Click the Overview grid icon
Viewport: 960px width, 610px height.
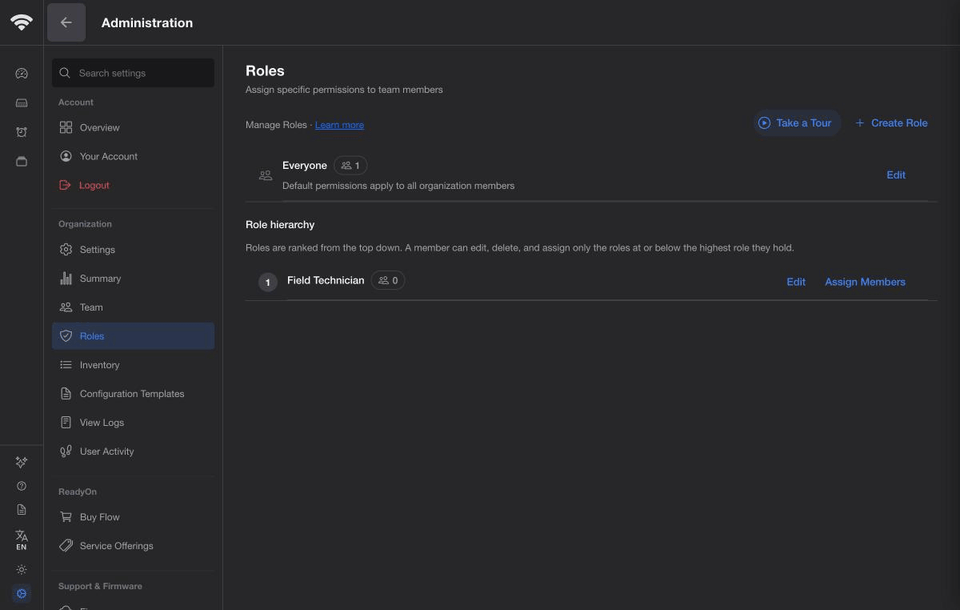[66, 127]
